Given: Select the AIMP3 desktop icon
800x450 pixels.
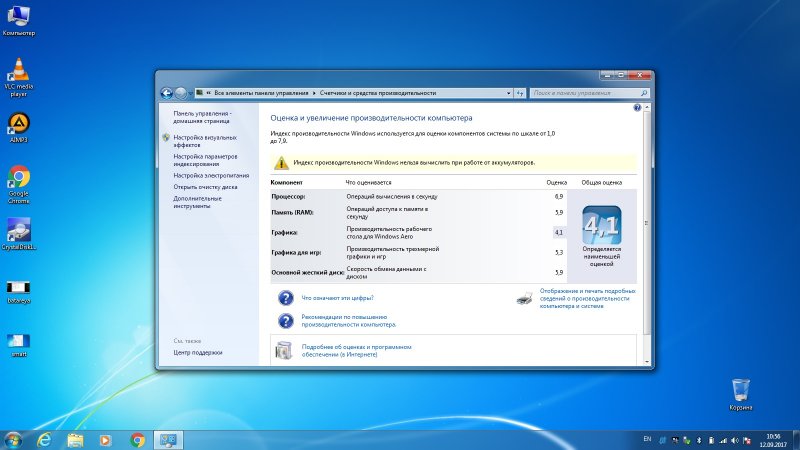Looking at the screenshot, I should point(18,126).
